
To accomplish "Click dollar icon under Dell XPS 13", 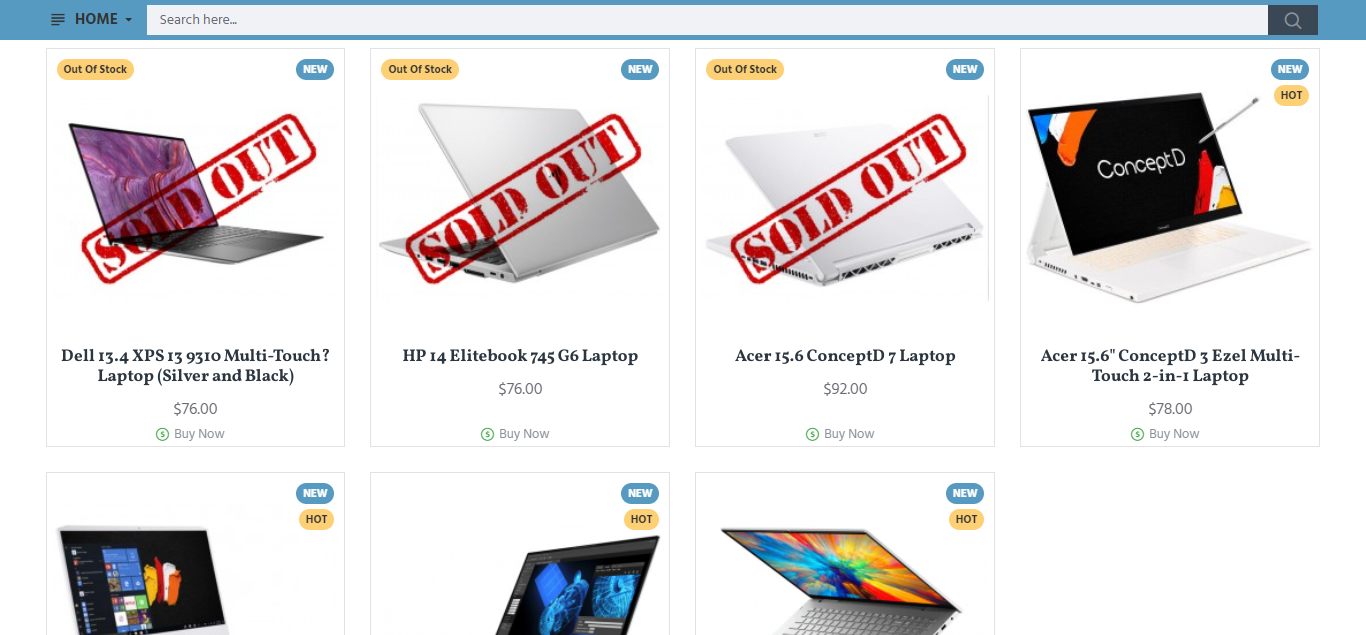I will click(x=162, y=434).
